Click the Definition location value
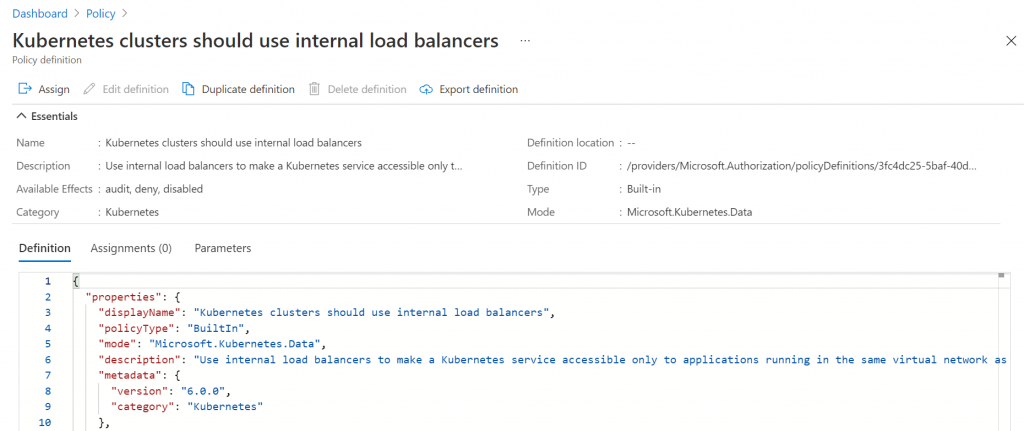This screenshot has width=1024, height=431. [x=631, y=142]
